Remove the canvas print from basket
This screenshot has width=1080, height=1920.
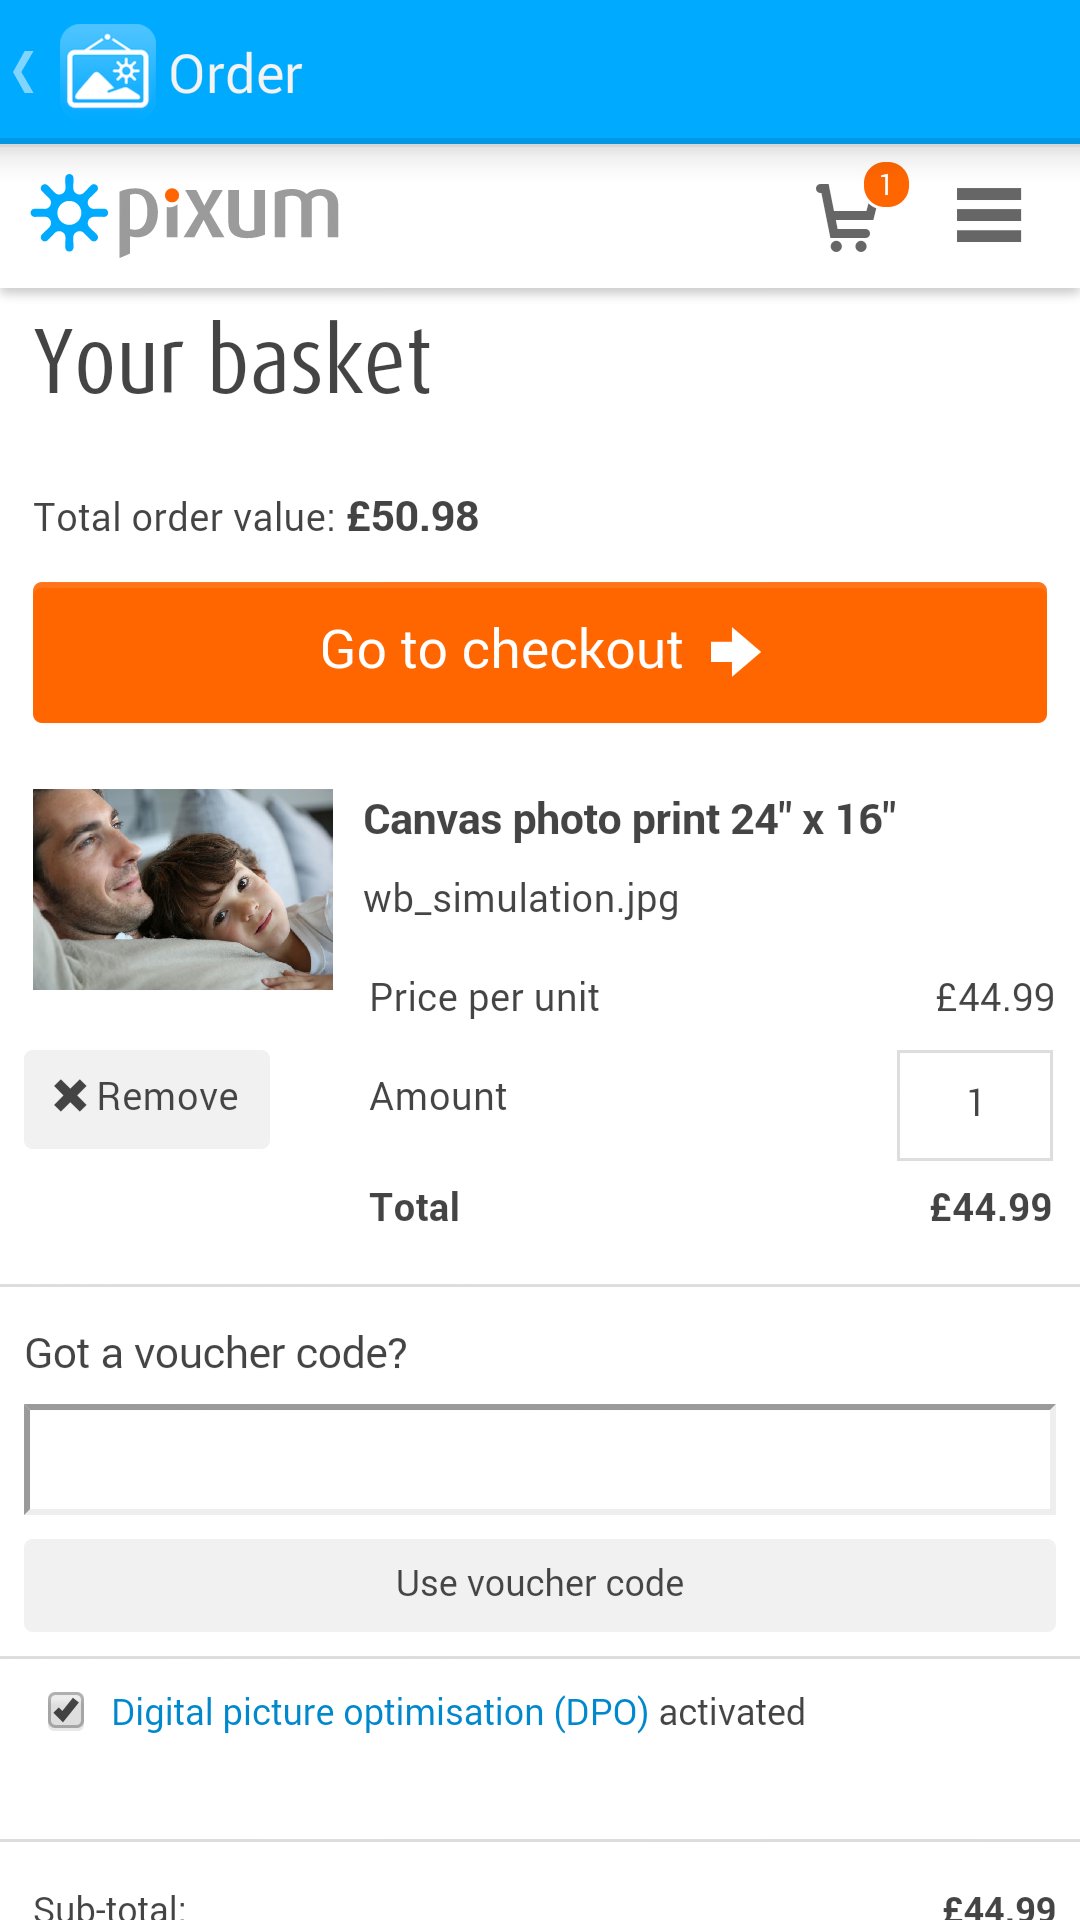[x=147, y=1098]
